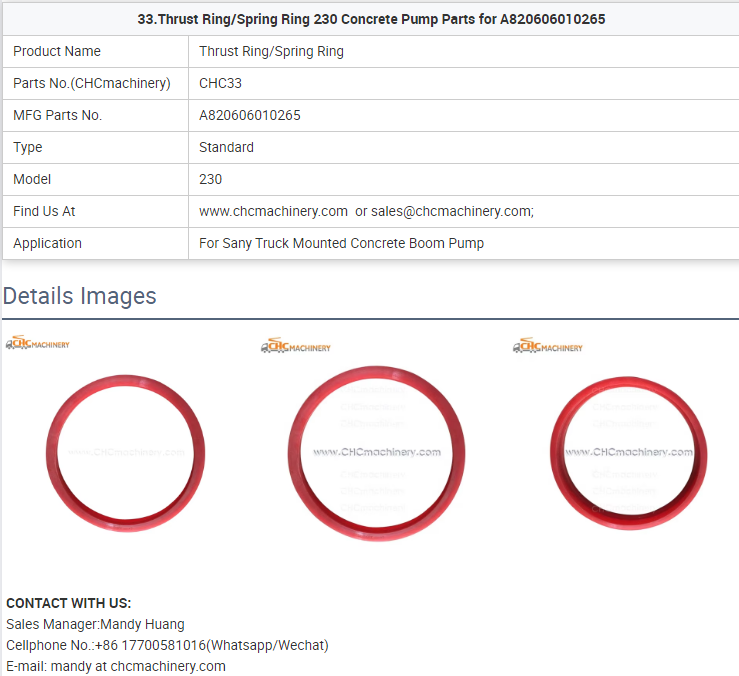Click the 'Standard' type value cell
Image resolution: width=739 pixels, height=676 pixels.
pos(226,147)
